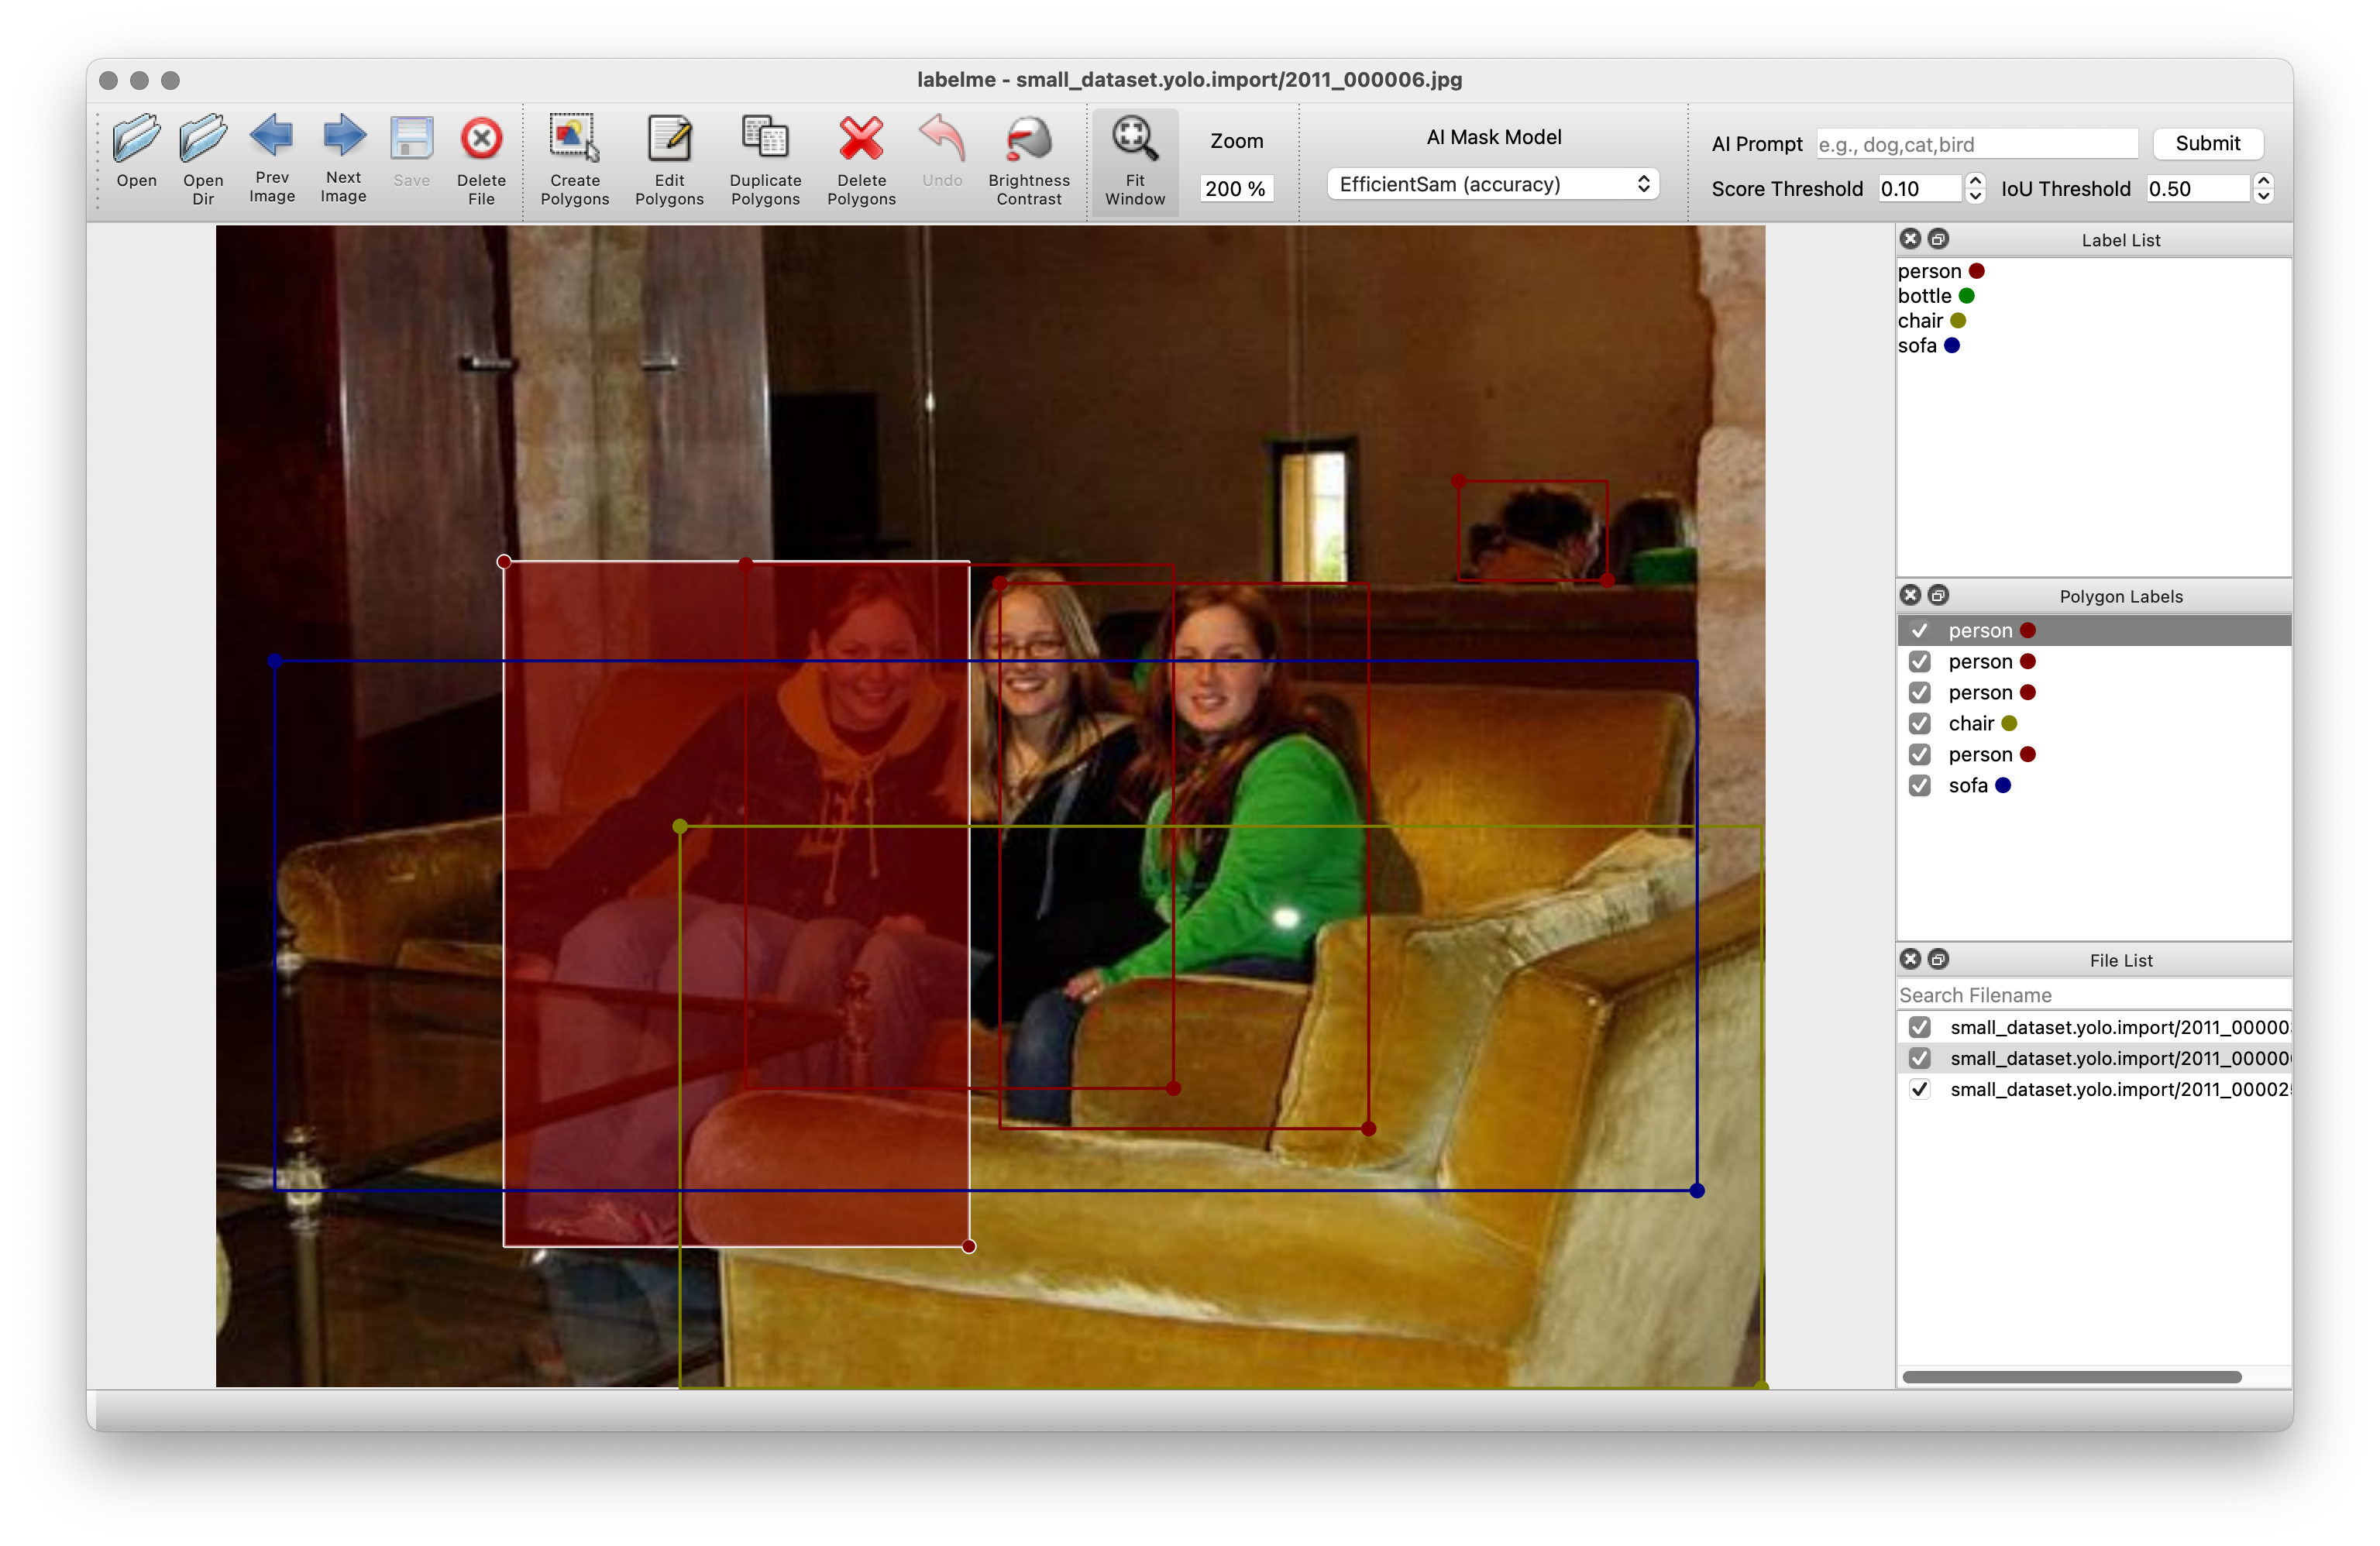Go to Next Image
This screenshot has height=1546, width=2380.
(x=343, y=137)
